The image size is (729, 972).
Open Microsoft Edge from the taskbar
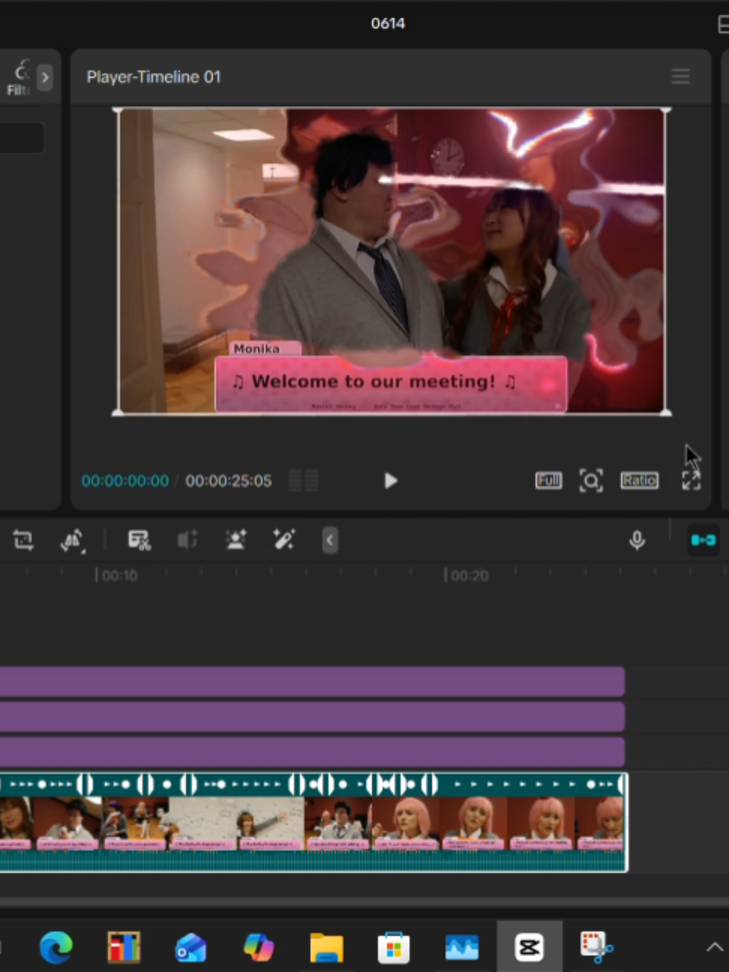(56, 947)
